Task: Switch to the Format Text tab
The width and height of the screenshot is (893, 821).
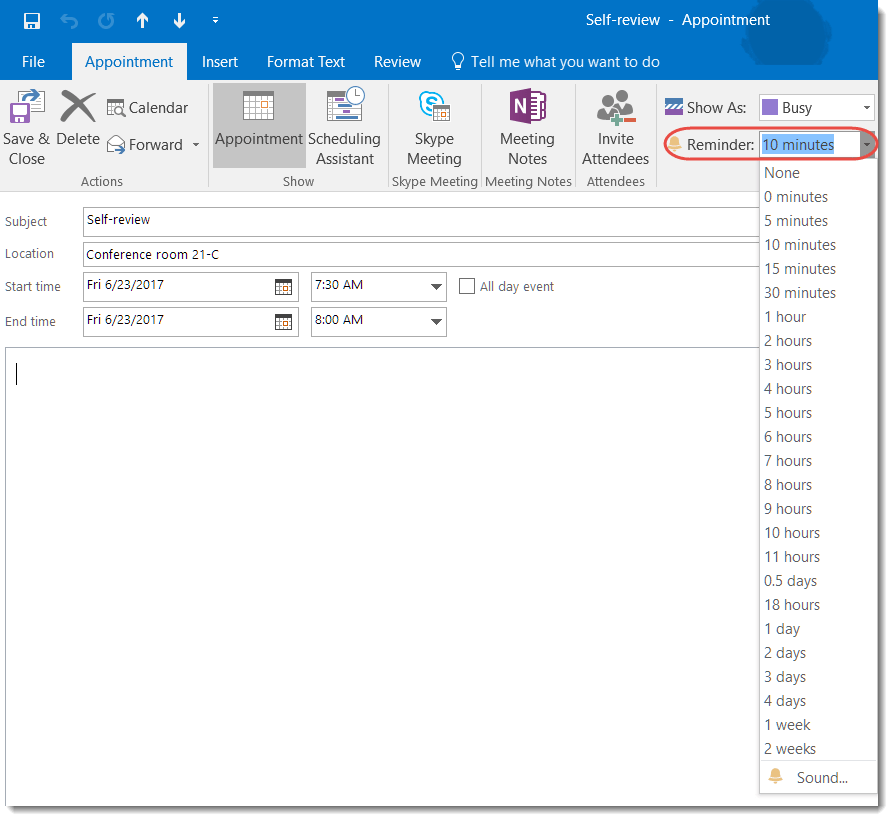Action: (305, 61)
